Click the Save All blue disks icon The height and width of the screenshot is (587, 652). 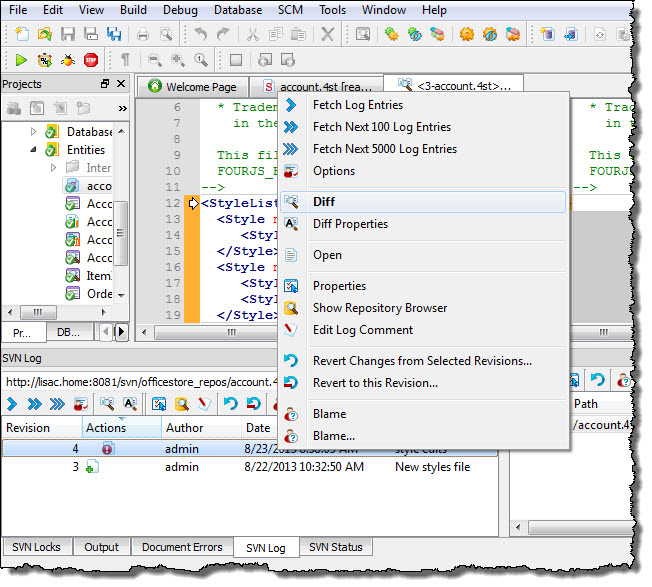click(114, 35)
